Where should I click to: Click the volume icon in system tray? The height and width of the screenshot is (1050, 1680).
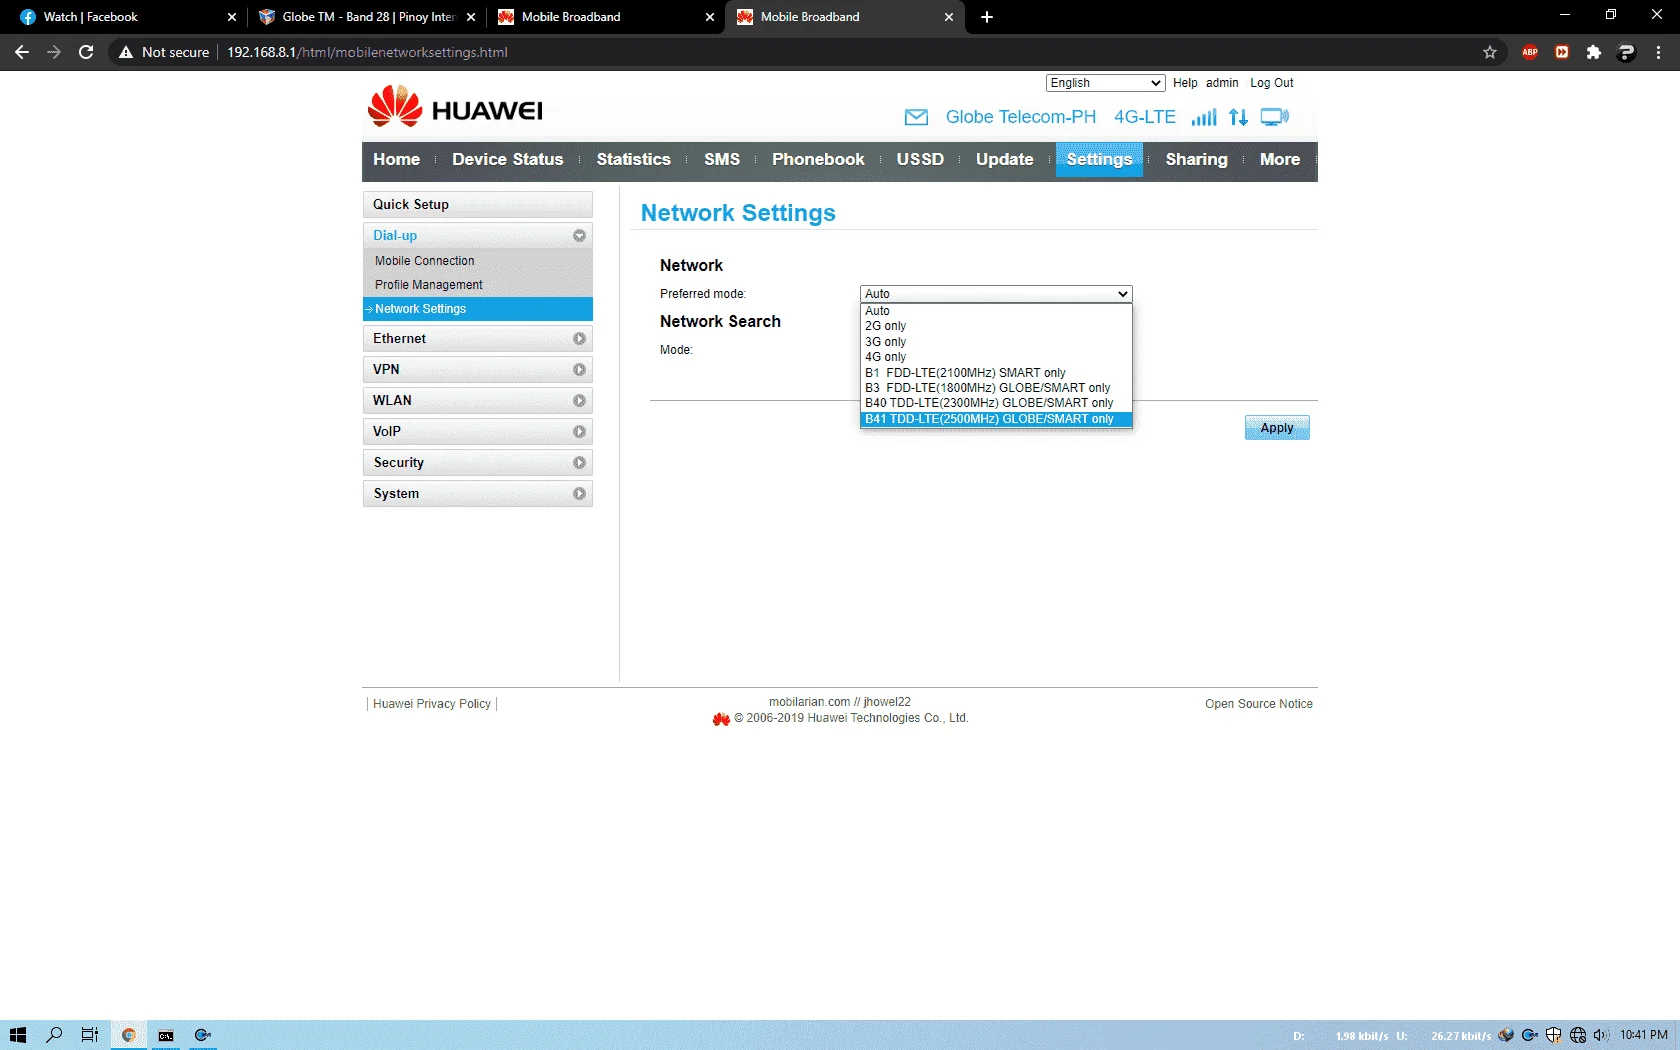[1601, 1035]
